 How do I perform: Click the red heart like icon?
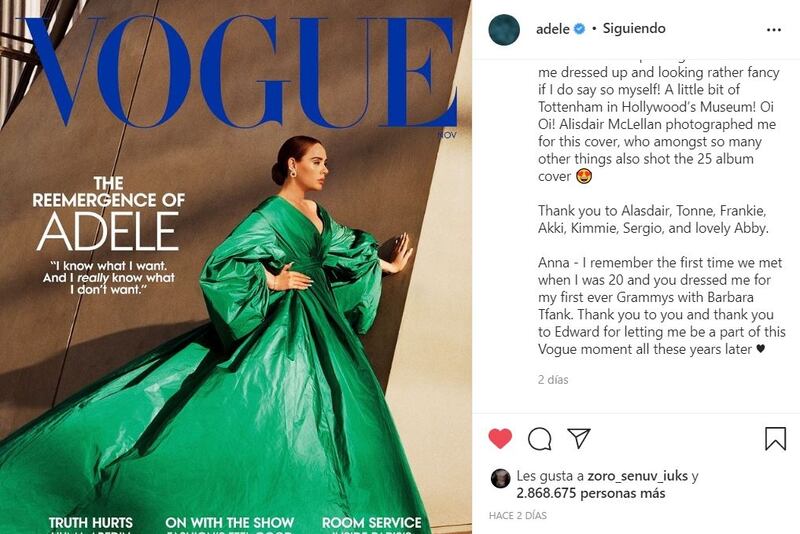pos(500,439)
